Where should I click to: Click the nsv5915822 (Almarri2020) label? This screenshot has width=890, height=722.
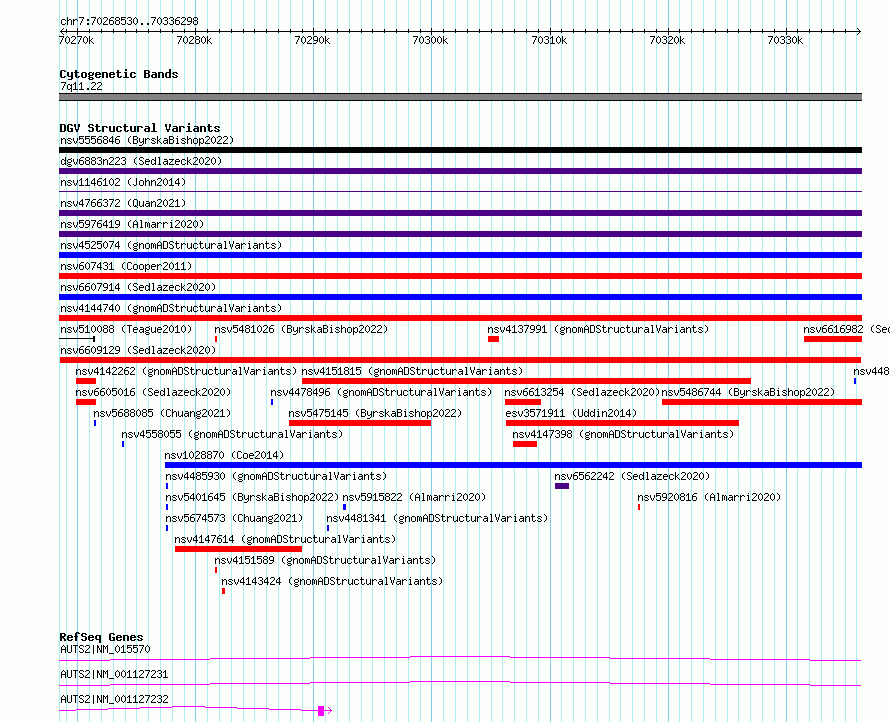[x=414, y=497]
